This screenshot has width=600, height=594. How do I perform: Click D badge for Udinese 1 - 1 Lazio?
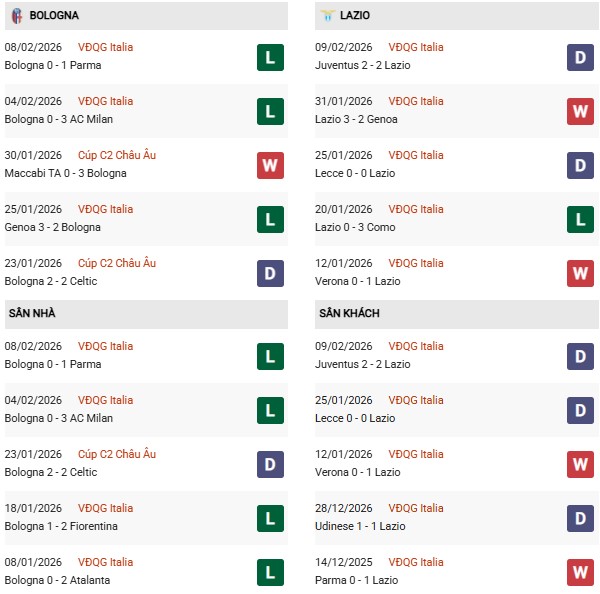[581, 518]
